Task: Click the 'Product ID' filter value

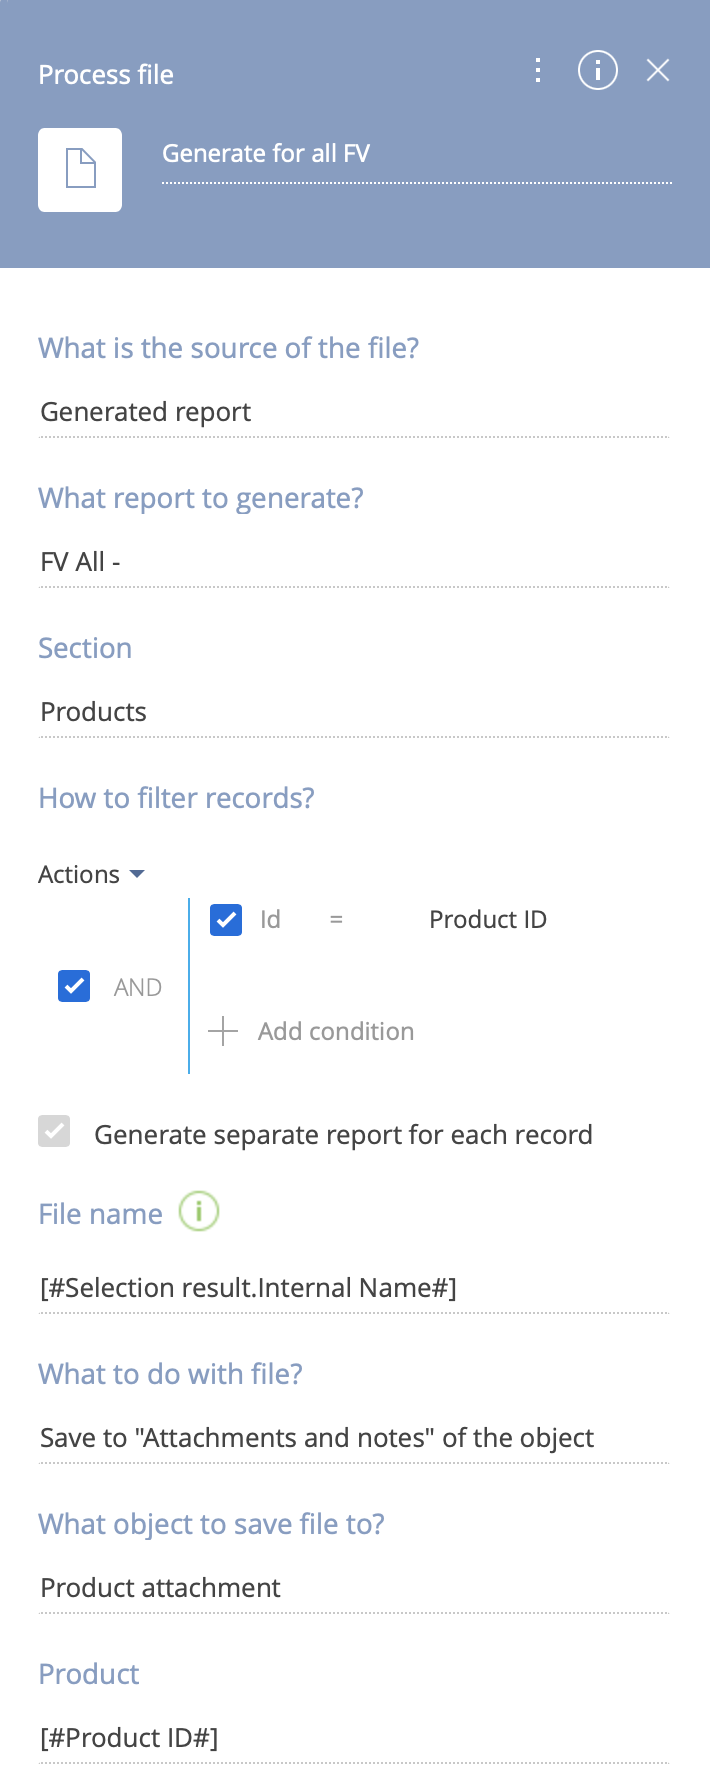Action: [x=488, y=919]
